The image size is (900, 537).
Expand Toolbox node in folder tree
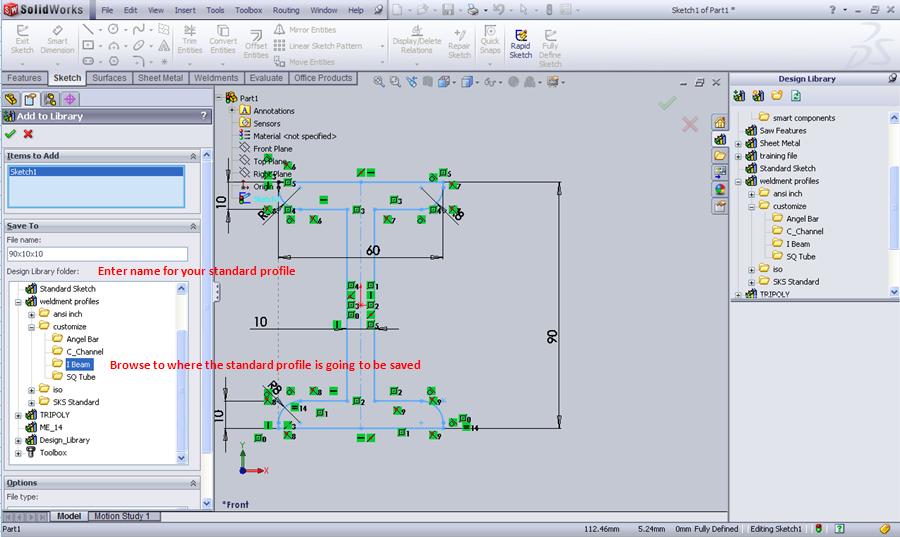(x=18, y=453)
